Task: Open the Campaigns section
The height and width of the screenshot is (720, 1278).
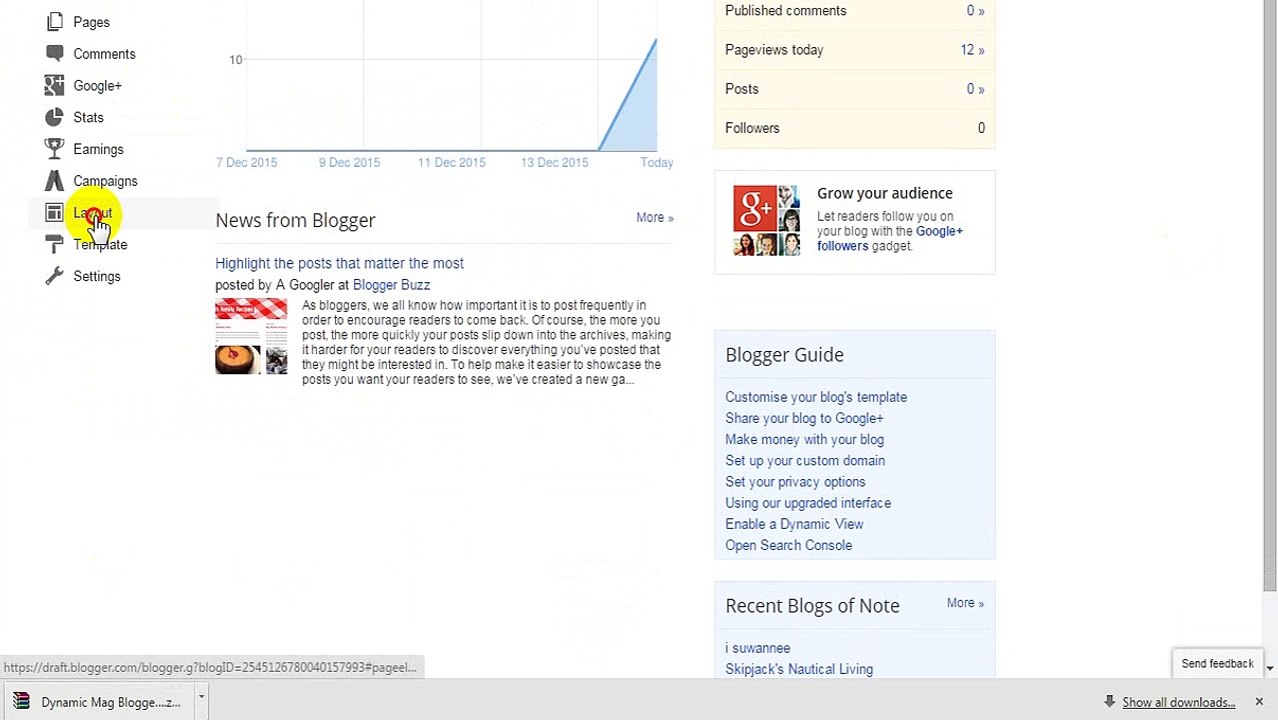Action: tap(105, 181)
